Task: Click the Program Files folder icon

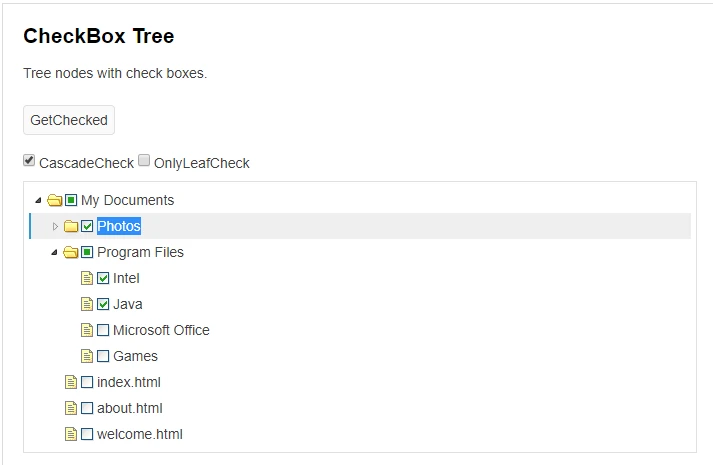Action: (x=70, y=252)
